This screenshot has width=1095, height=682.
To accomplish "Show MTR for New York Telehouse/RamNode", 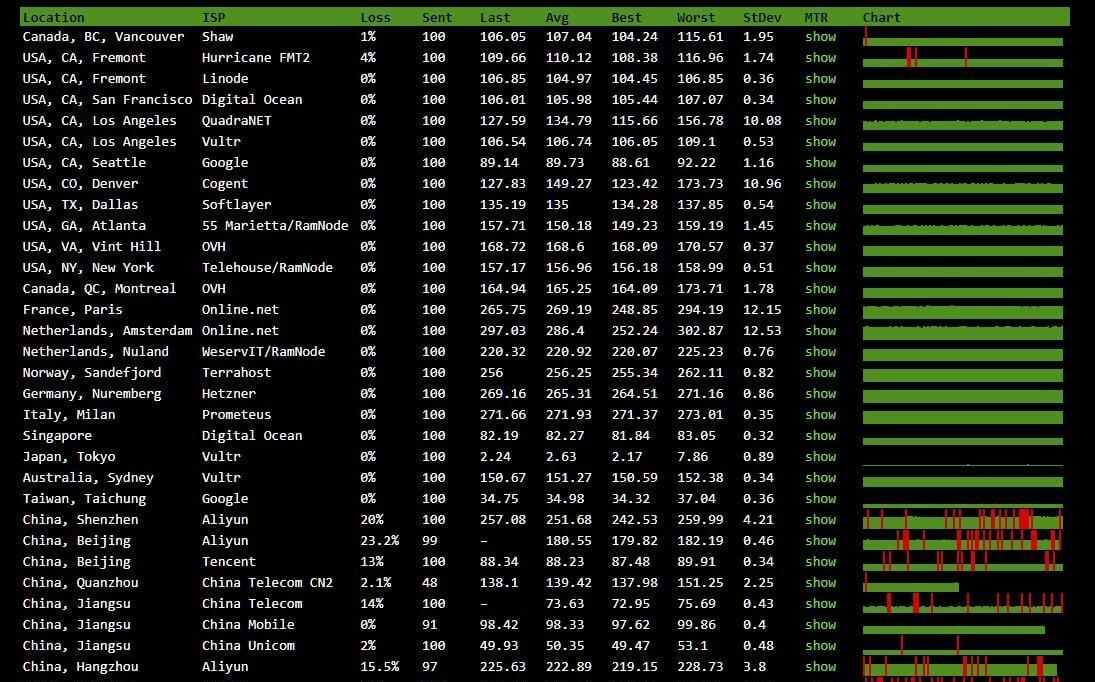I will pos(821,267).
